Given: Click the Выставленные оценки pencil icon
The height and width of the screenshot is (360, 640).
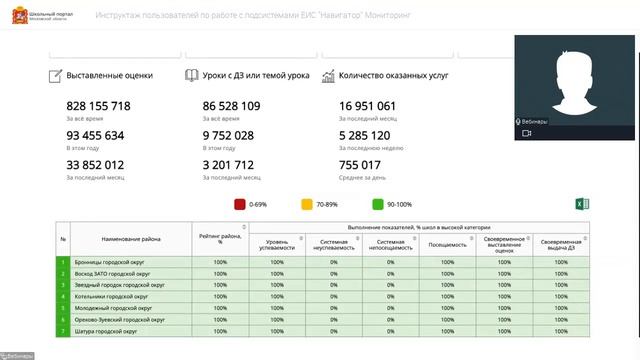Looking at the screenshot, I should (x=56, y=76).
